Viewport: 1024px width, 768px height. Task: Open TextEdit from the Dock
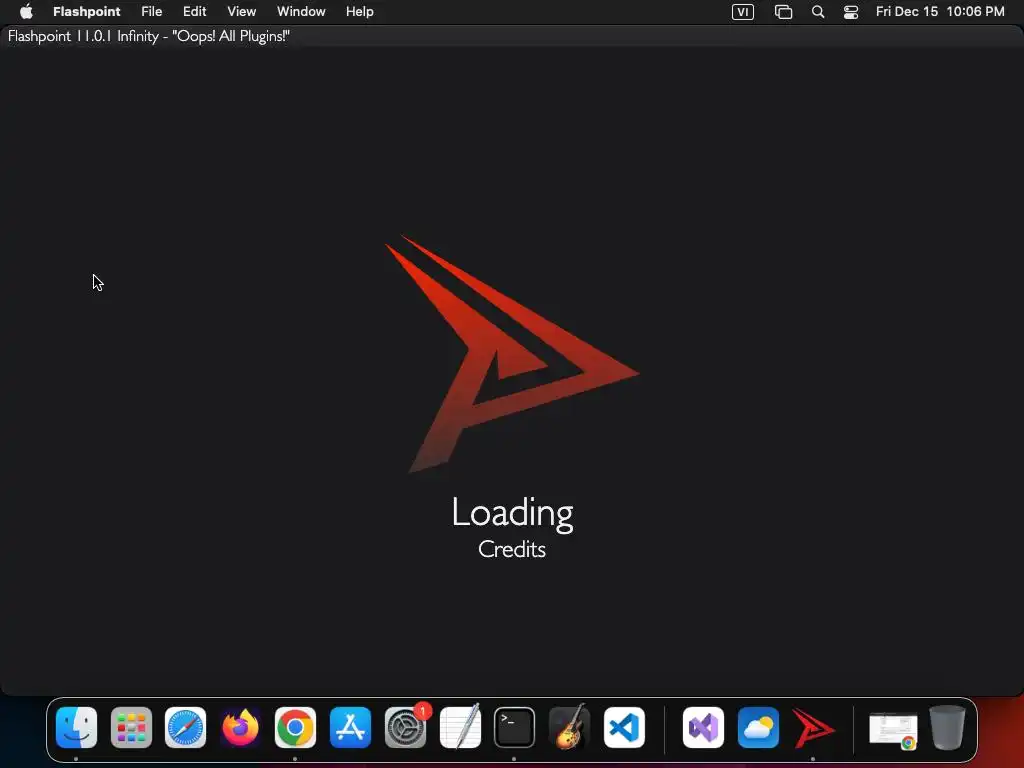click(x=460, y=728)
